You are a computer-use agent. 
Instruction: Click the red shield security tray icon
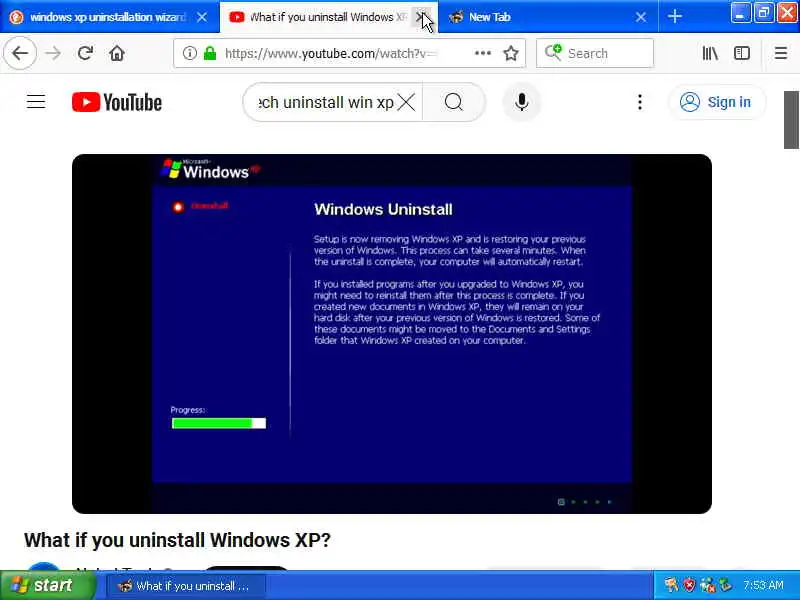point(689,585)
